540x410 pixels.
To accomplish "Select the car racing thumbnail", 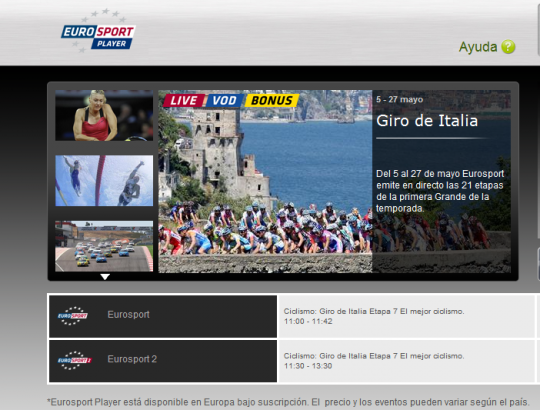I will 104,246.
